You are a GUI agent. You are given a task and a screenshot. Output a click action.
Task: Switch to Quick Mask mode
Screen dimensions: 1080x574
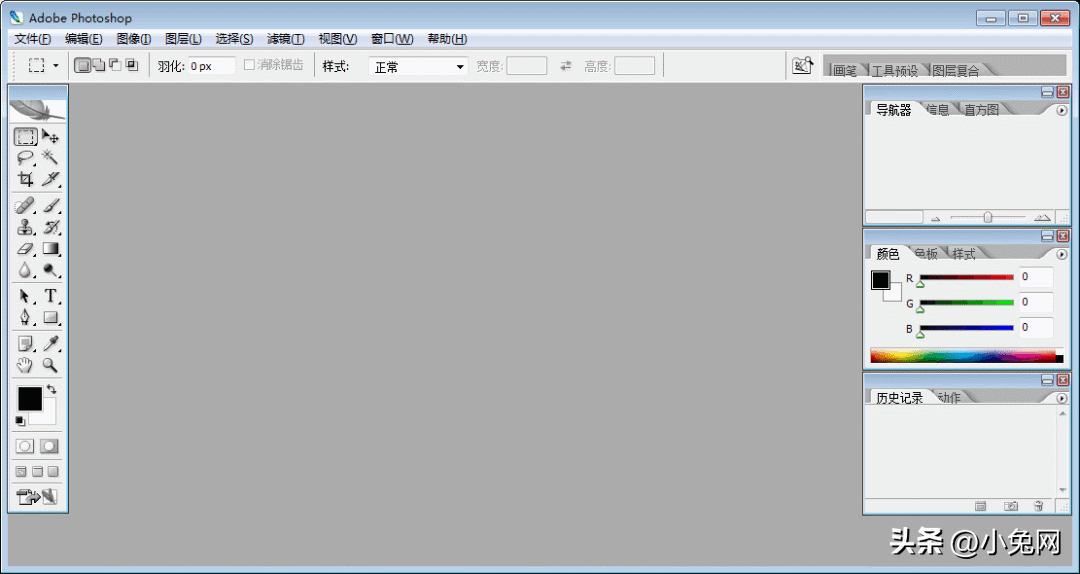pyautogui.click(x=49, y=446)
